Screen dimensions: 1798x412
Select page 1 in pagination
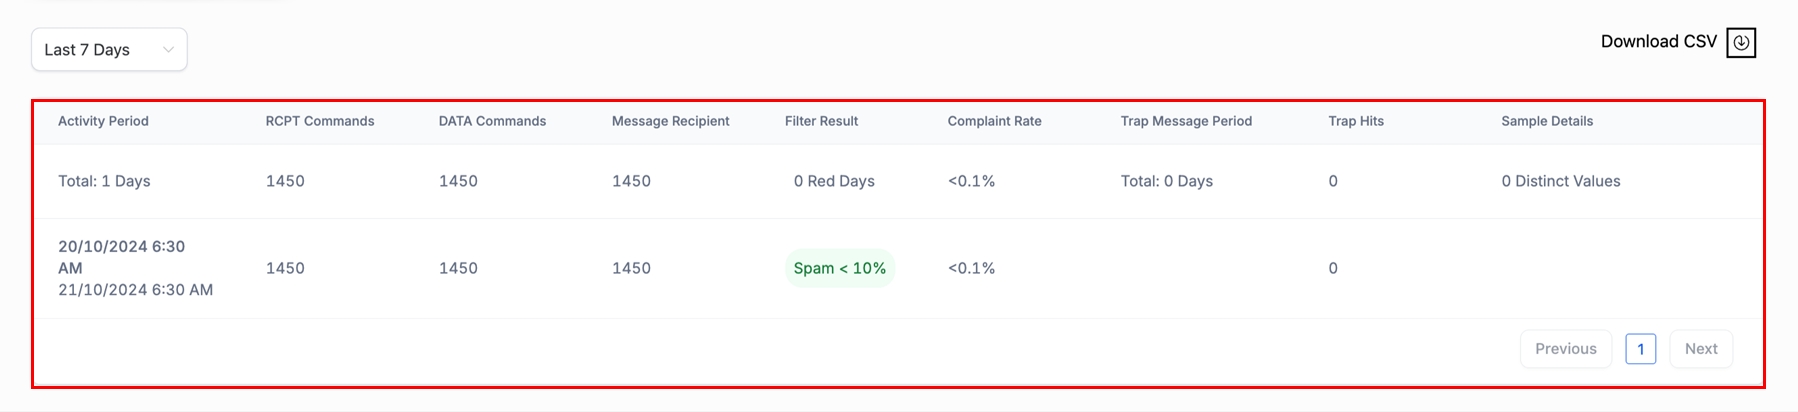[1640, 349]
